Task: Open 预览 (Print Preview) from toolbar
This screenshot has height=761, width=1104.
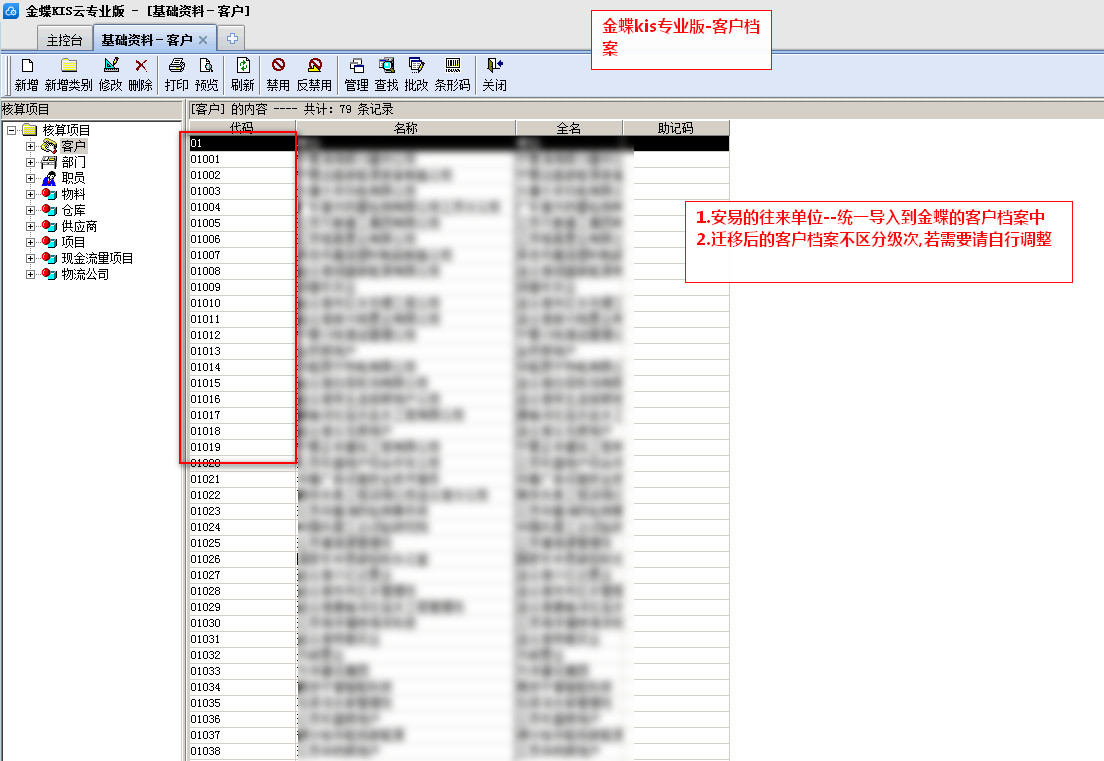Action: pyautogui.click(x=206, y=67)
